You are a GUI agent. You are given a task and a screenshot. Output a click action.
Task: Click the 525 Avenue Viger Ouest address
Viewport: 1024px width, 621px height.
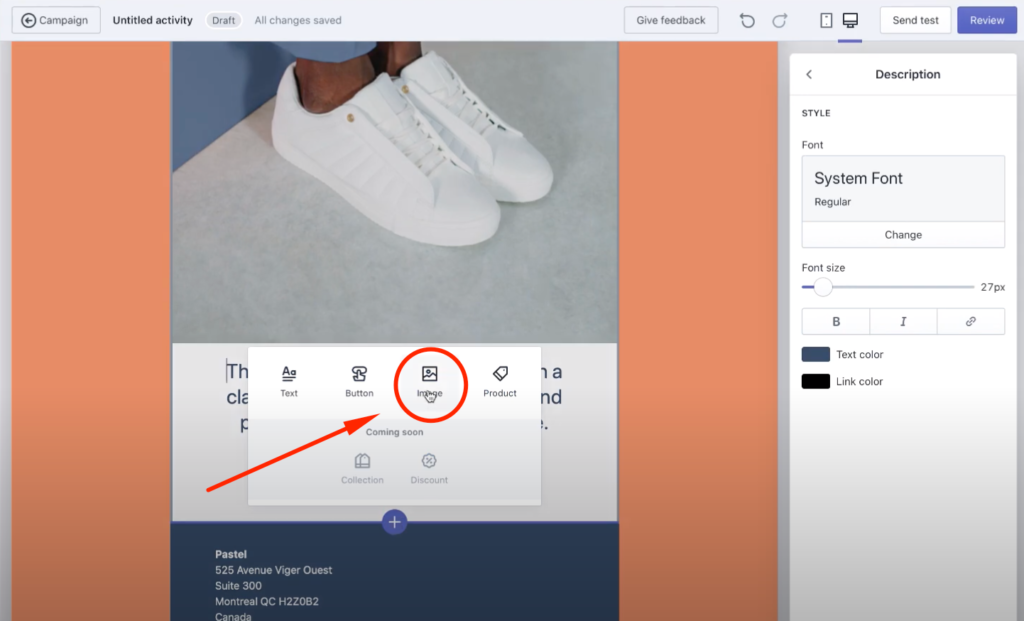click(x=274, y=569)
